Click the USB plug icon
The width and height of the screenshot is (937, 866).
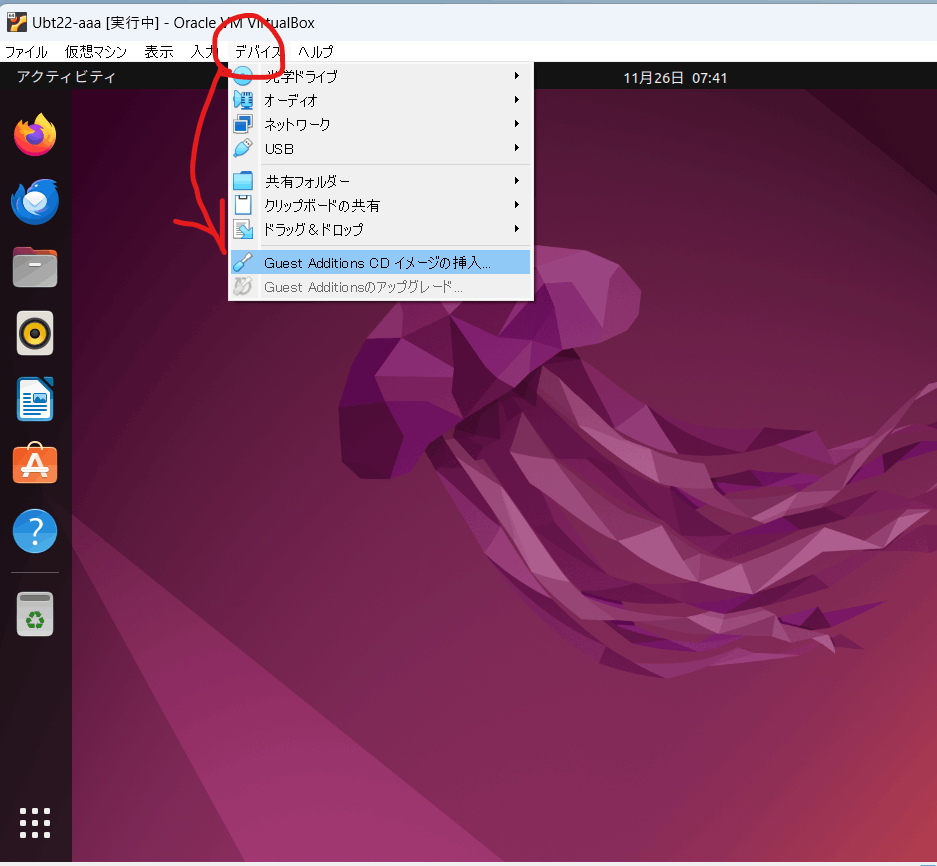[243, 148]
